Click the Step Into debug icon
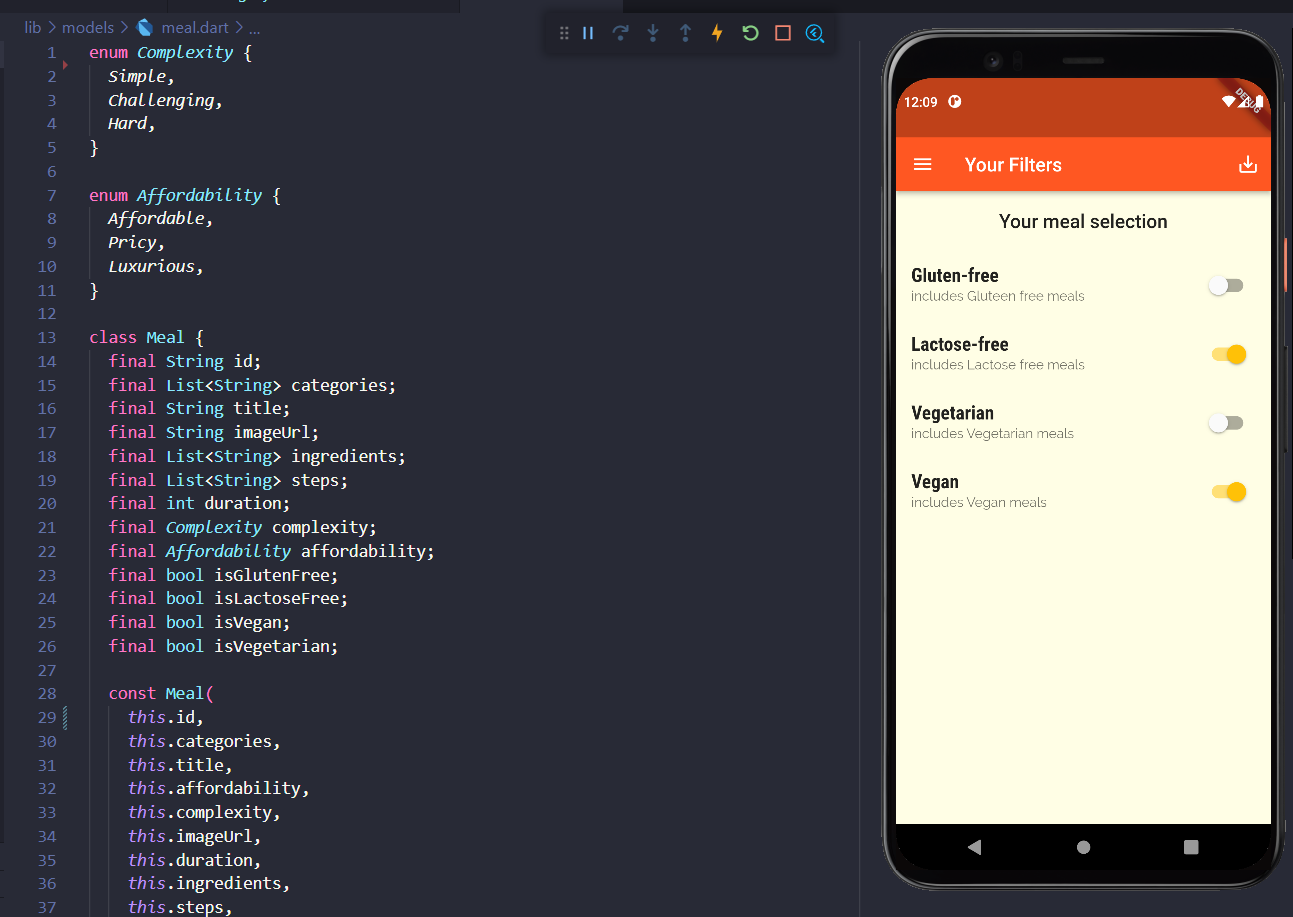The width and height of the screenshot is (1293, 917). pos(653,33)
